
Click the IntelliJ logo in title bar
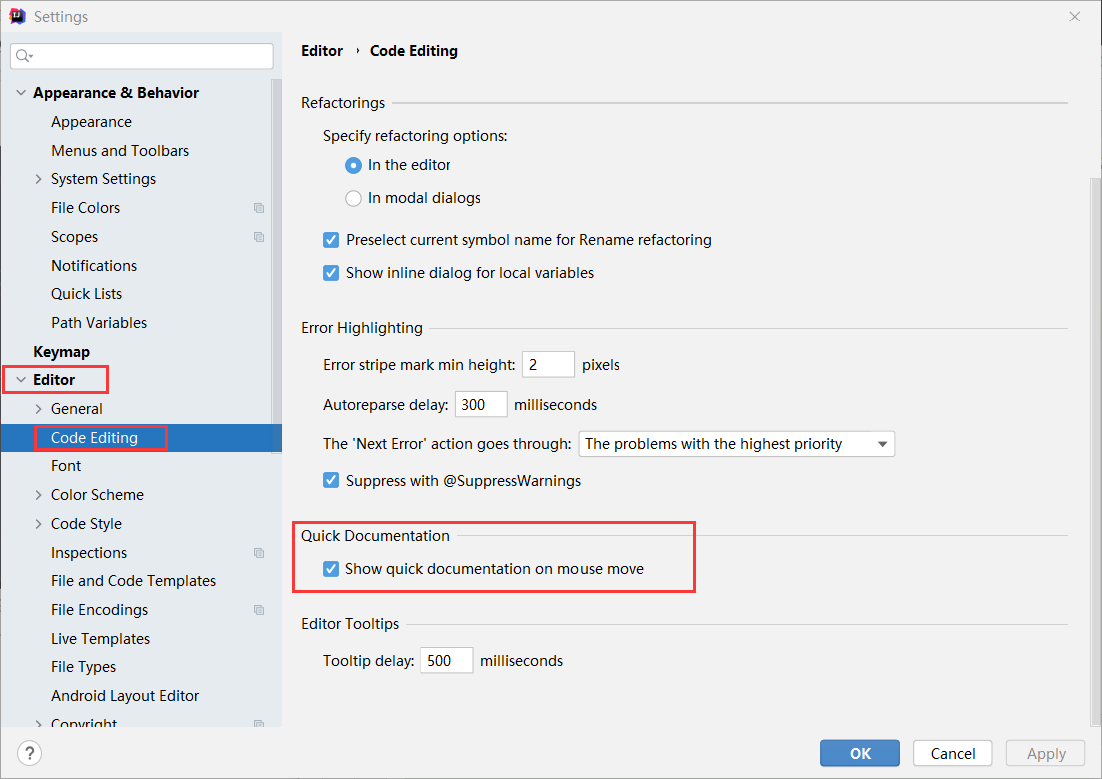pyautogui.click(x=18, y=16)
